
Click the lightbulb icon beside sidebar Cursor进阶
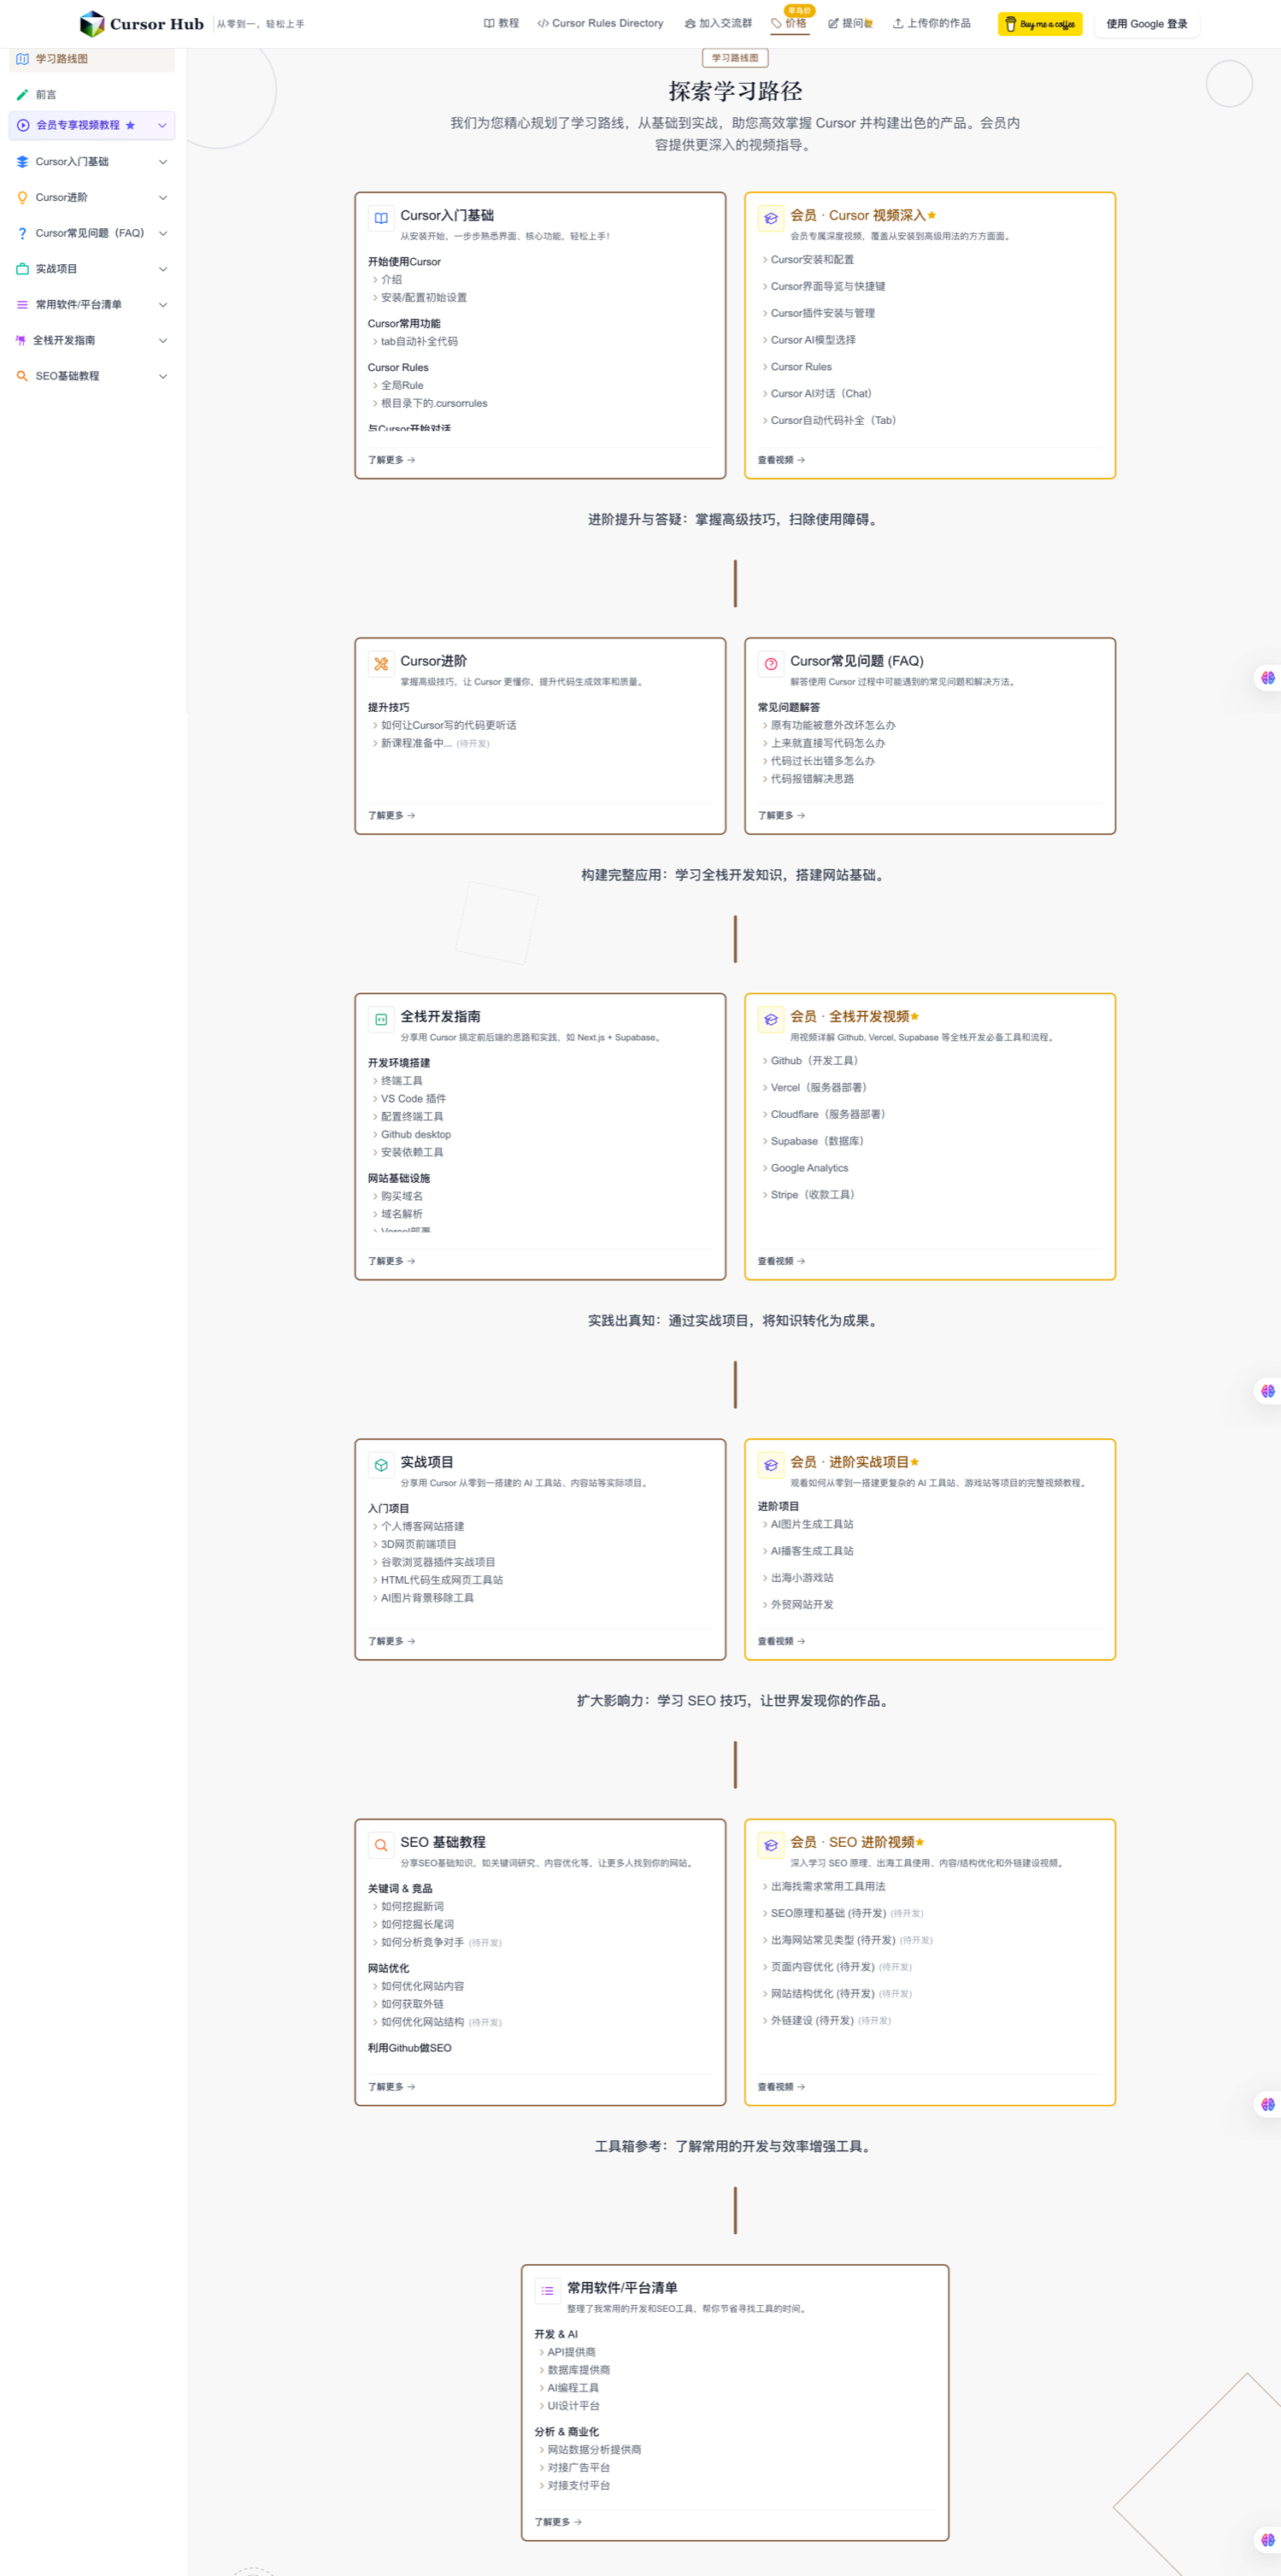click(22, 198)
